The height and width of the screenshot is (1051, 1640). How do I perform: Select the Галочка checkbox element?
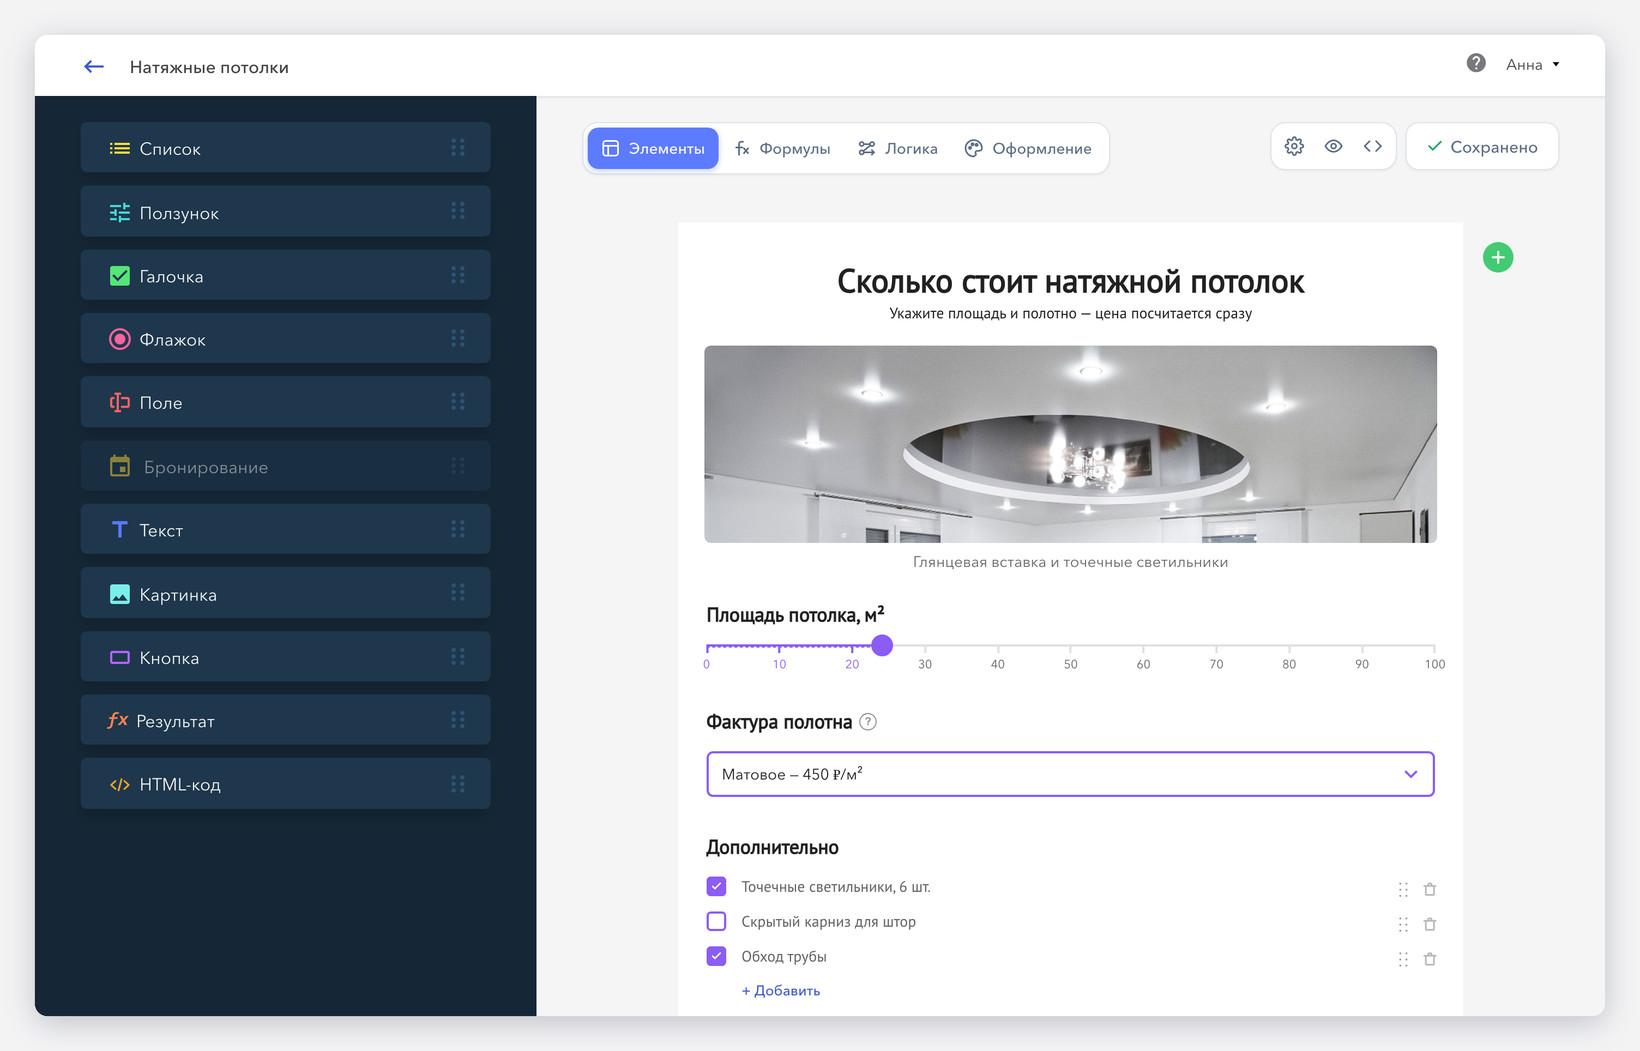[285, 275]
